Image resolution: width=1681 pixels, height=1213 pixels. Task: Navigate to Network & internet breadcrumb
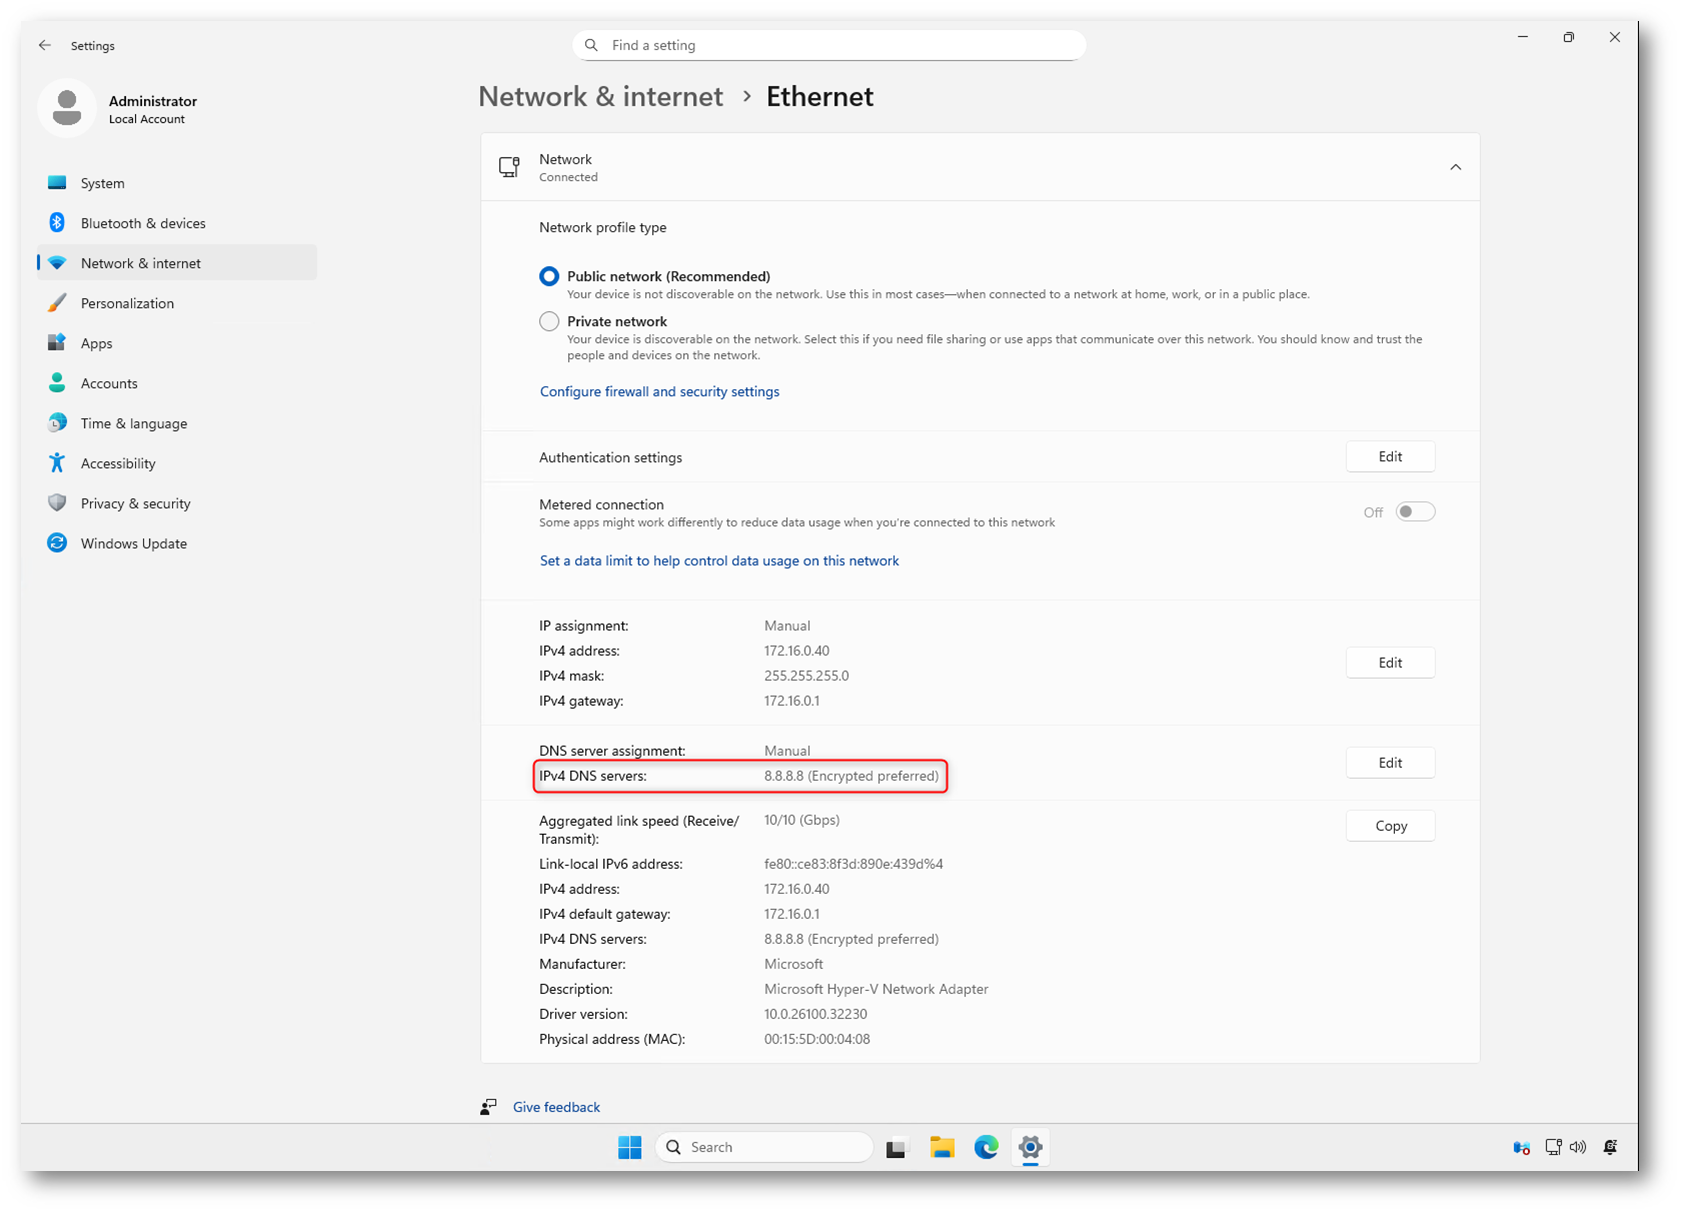point(600,97)
